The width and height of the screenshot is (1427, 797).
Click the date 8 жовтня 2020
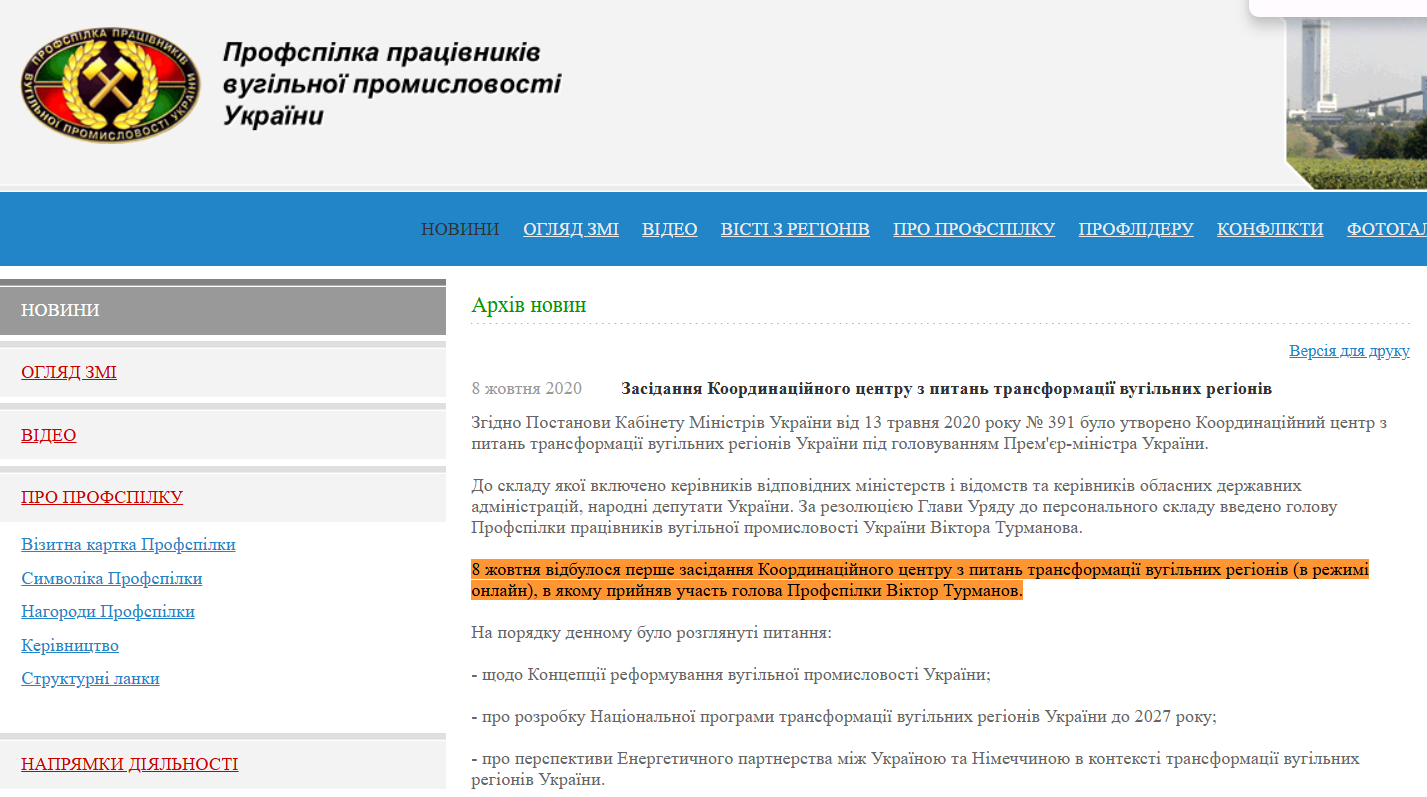click(526, 388)
